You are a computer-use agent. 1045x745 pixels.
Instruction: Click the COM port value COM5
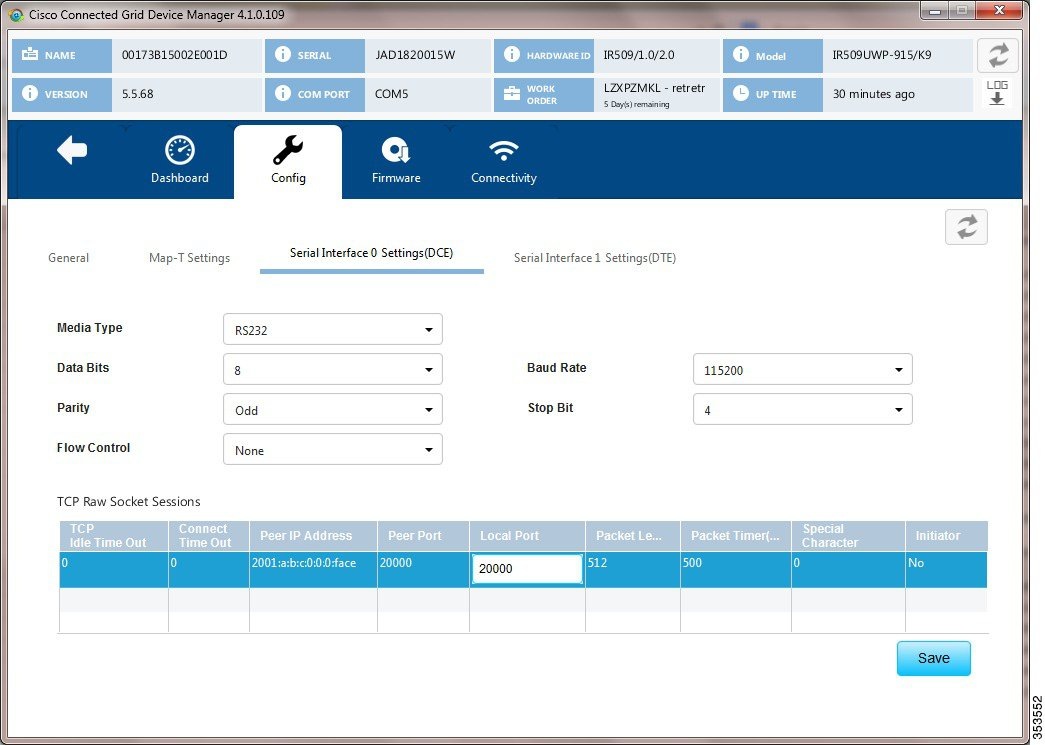tap(391, 94)
